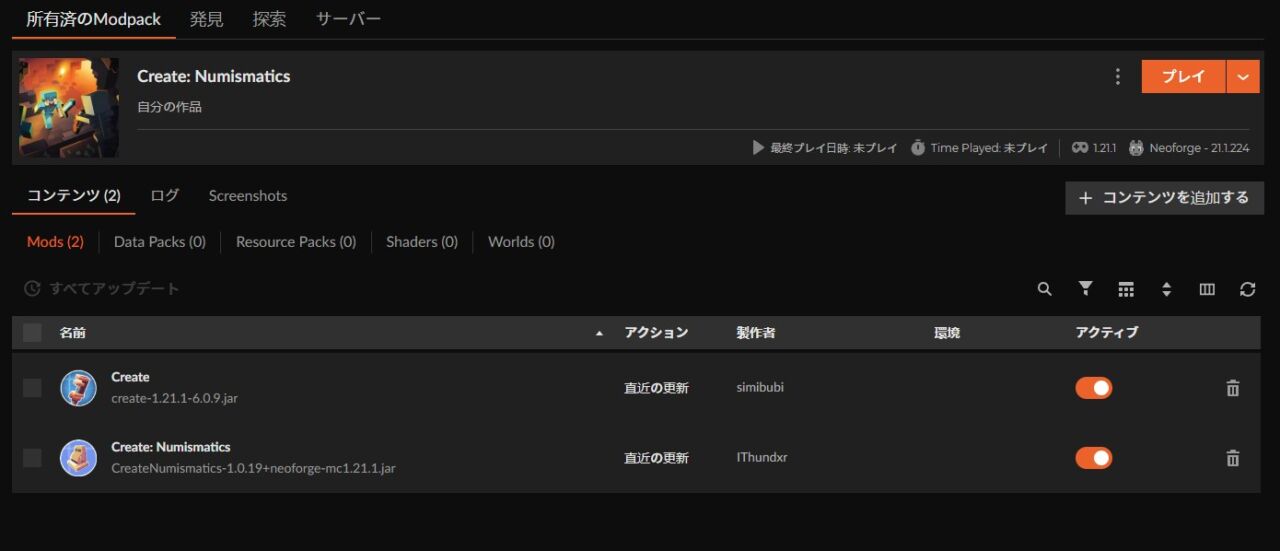
Task: Check the select-all header checkbox
Action: tap(32, 333)
